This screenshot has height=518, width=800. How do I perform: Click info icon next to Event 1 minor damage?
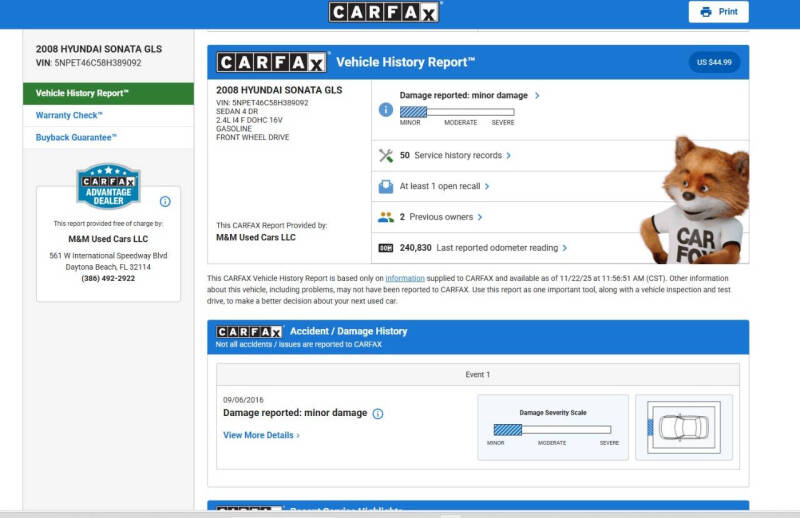(x=378, y=414)
